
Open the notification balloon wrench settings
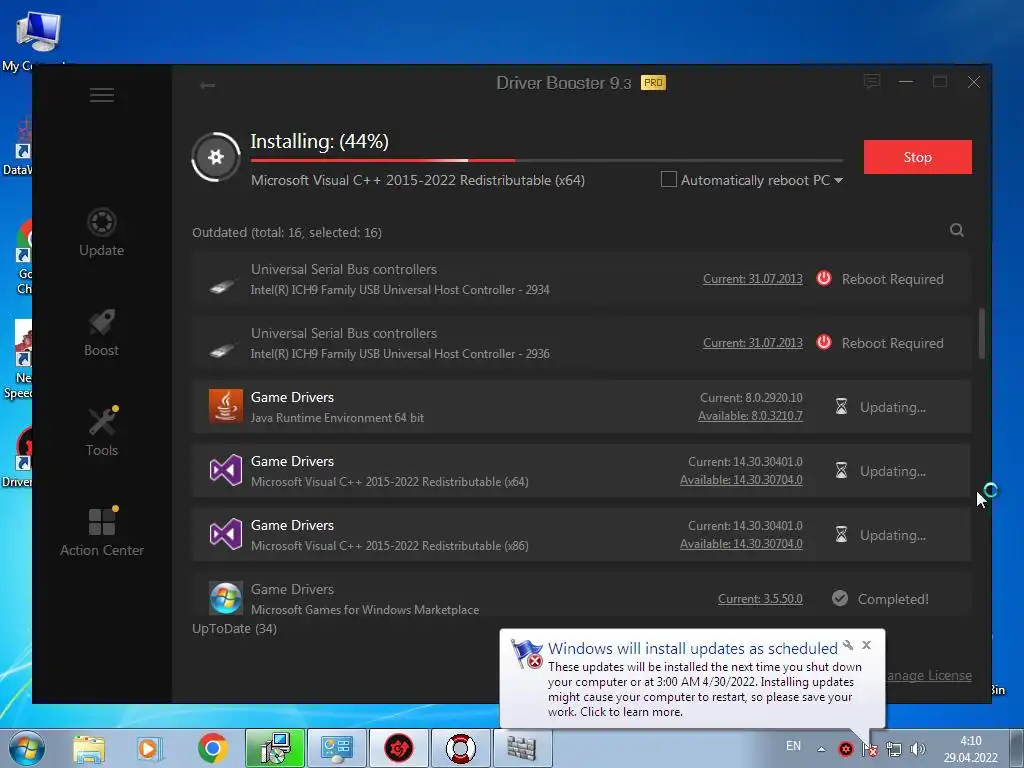[x=848, y=645]
